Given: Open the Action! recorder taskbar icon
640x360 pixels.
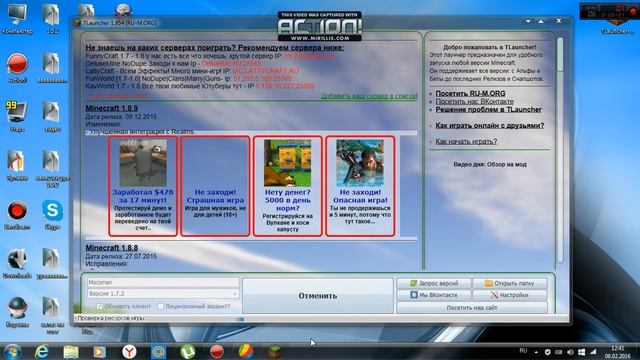Looking at the screenshot, I should [217, 351].
